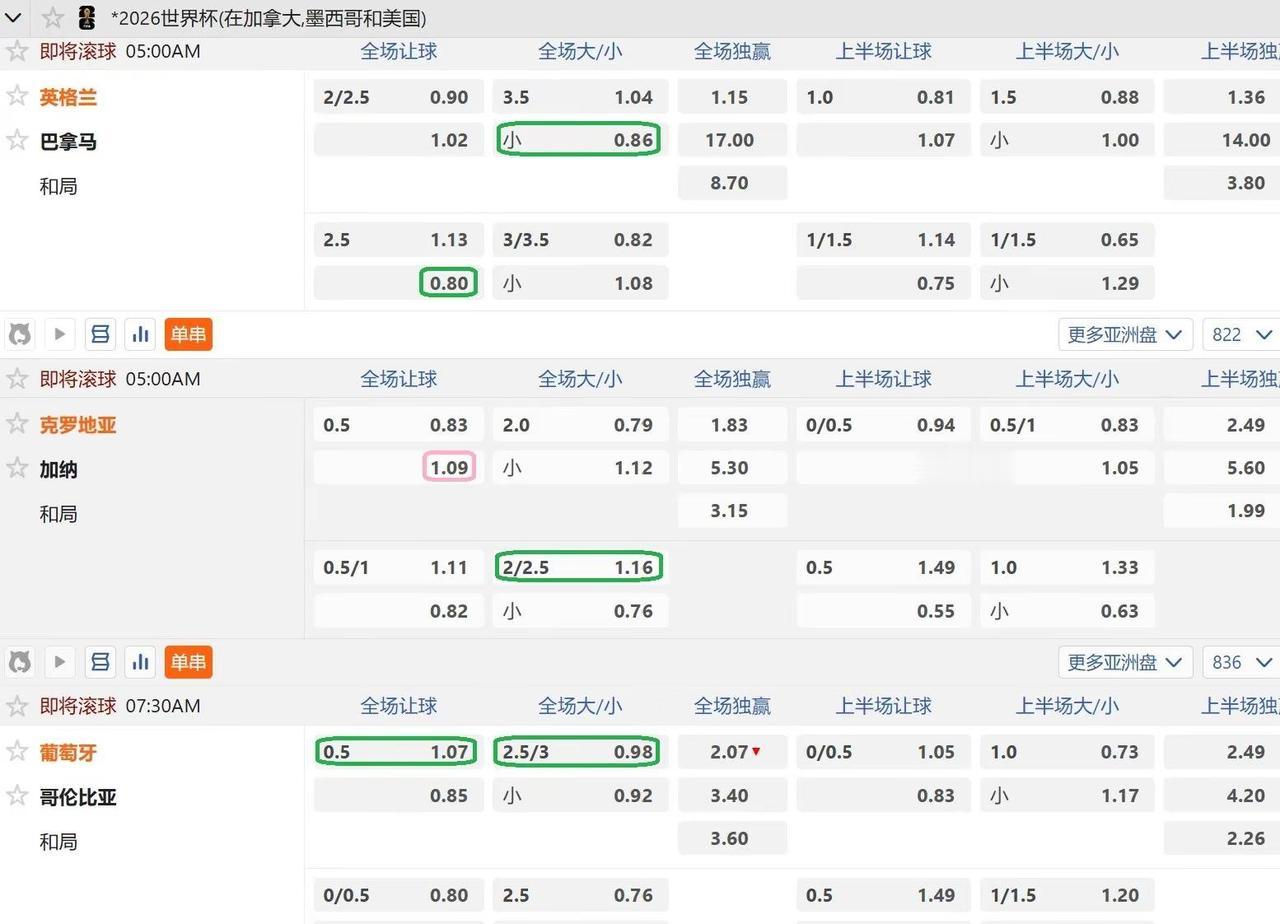Open the 英格兰 team name link
This screenshot has height=924, width=1280.
pyautogui.click(x=68, y=97)
